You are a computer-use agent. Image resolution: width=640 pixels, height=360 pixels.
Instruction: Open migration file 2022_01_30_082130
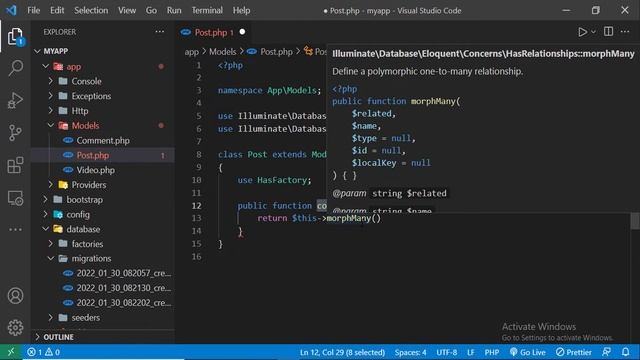click(x=103, y=288)
